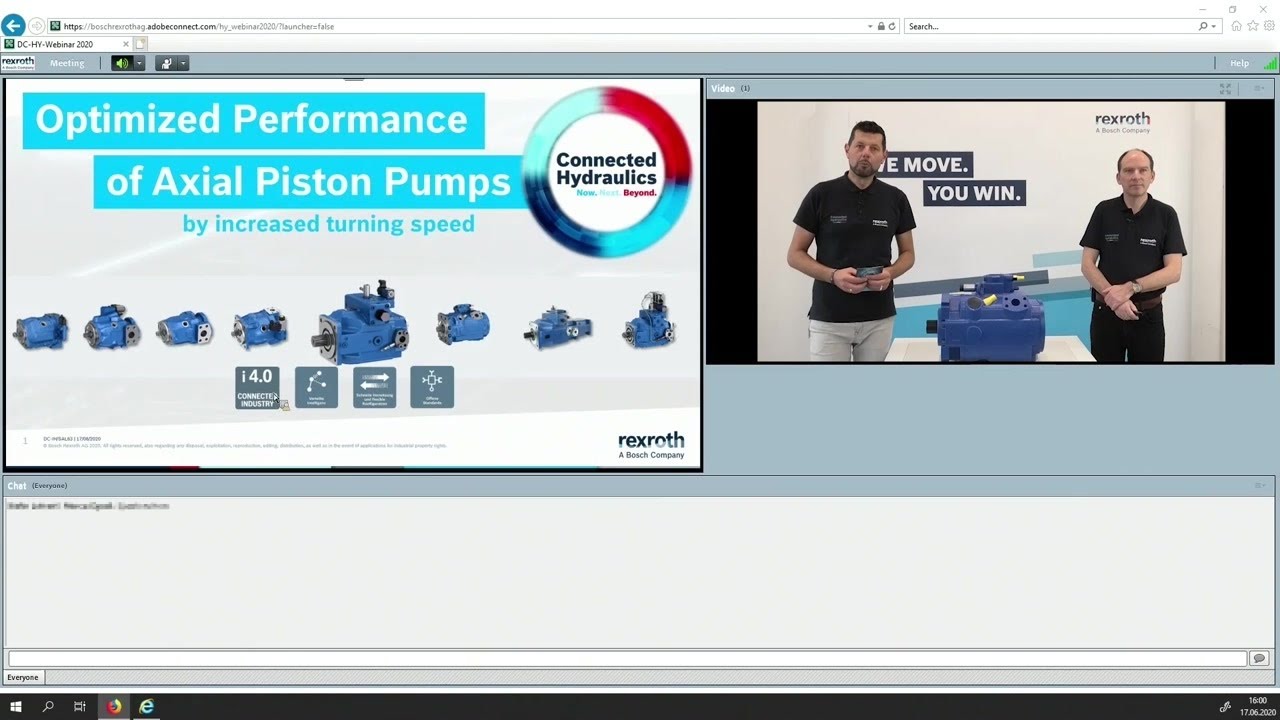Viewport: 1280px width, 720px height.
Task: Open the search provider dropdown arrow
Action: [1214, 27]
